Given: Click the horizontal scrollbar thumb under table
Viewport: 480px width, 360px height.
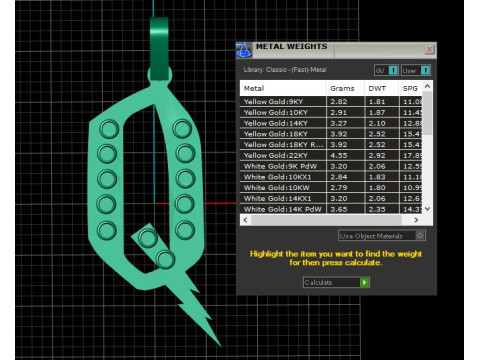Looking at the screenshot, I should (x=326, y=220).
